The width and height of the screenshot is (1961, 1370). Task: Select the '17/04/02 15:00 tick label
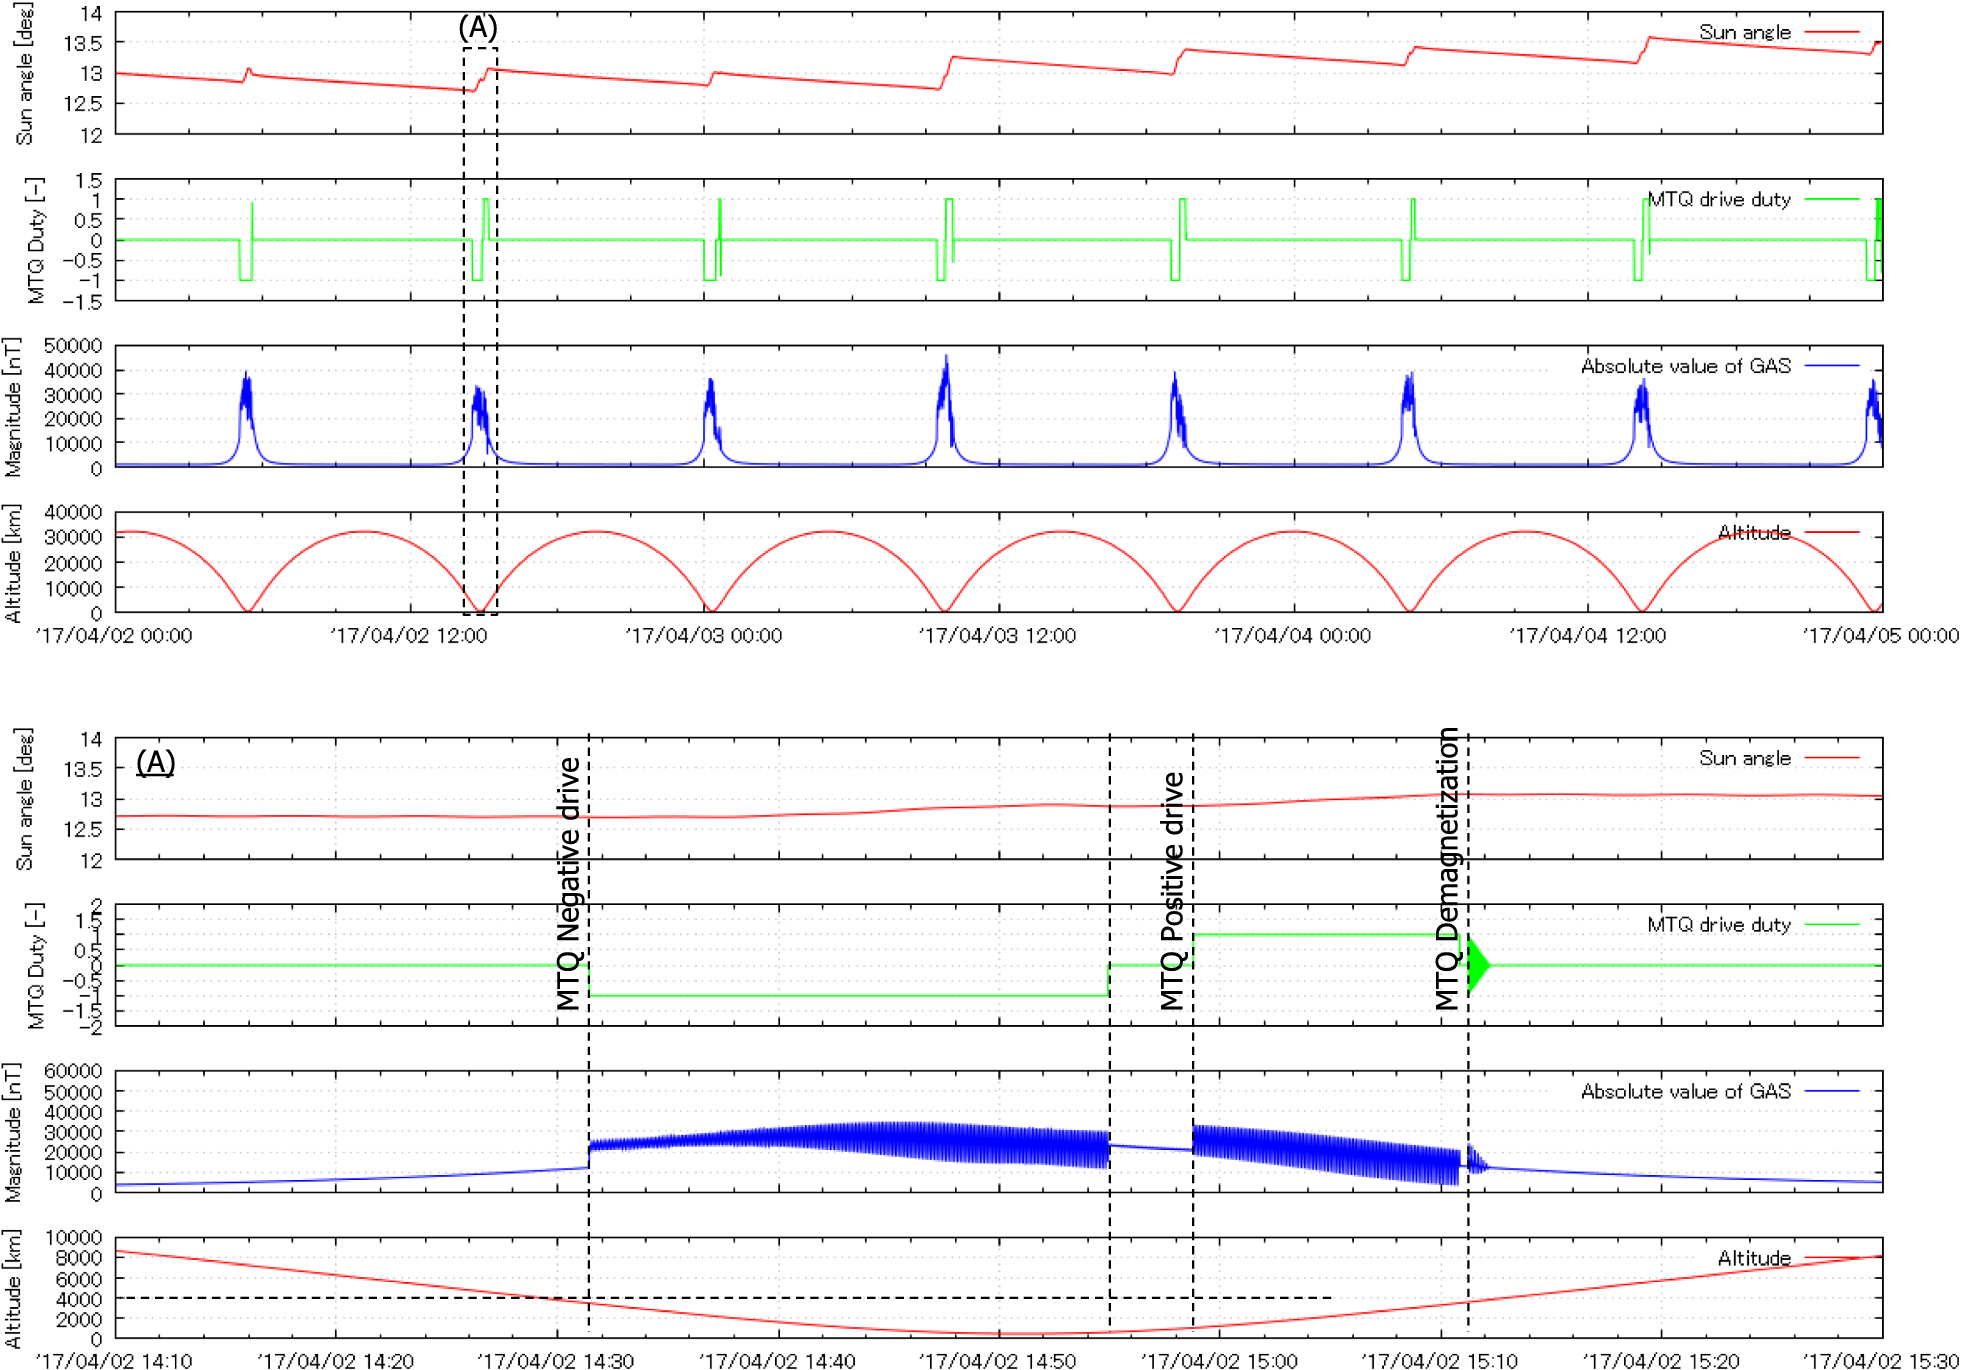pyautogui.click(x=1219, y=1361)
